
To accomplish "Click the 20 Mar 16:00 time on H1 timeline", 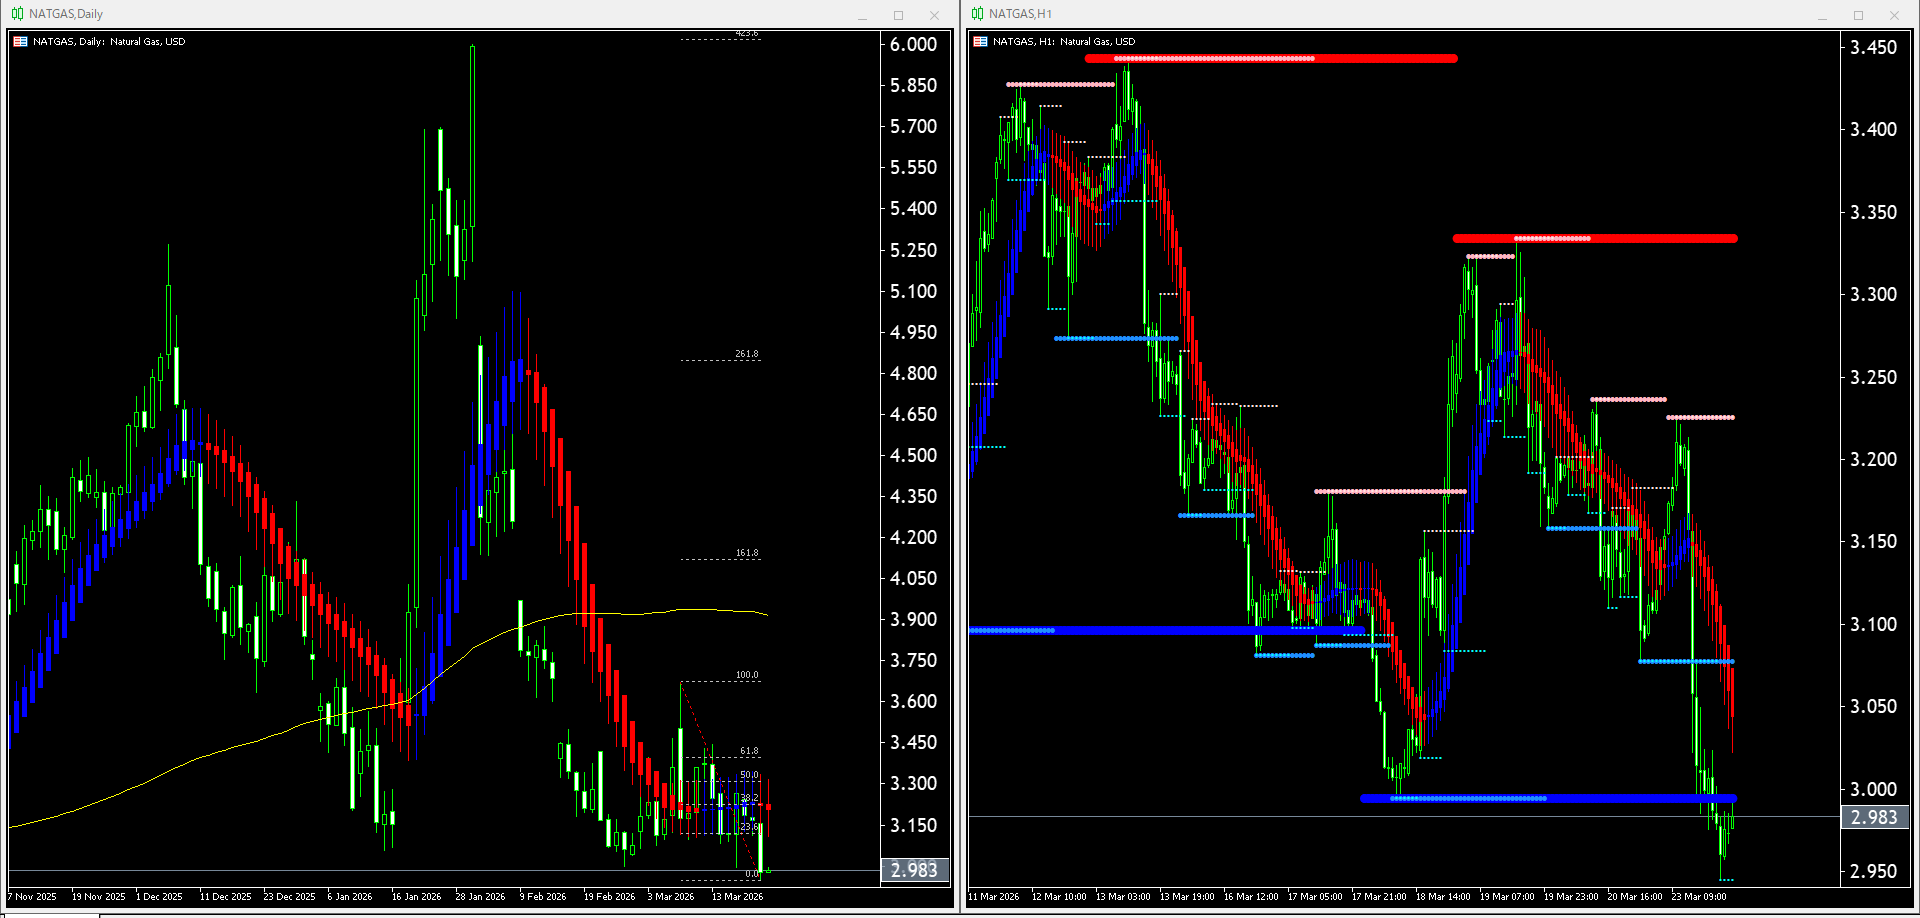I will pos(1635,897).
